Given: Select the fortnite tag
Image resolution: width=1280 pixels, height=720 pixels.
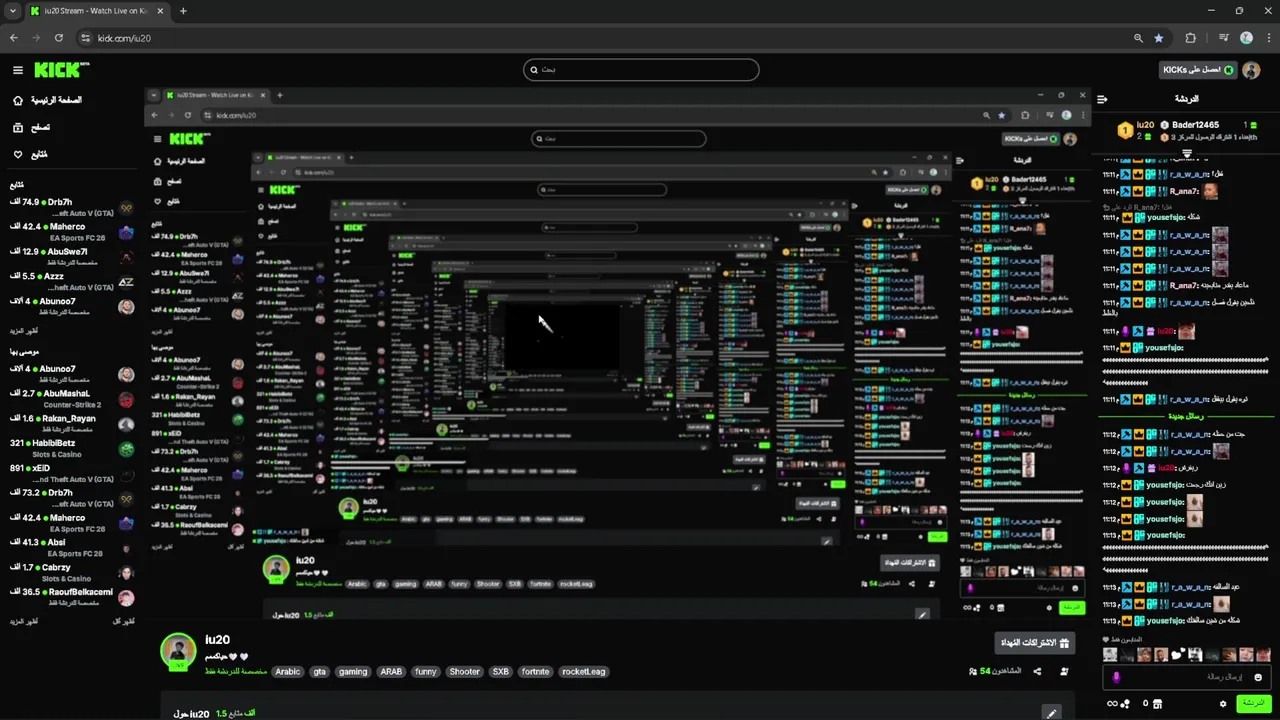Looking at the screenshot, I should point(535,672).
